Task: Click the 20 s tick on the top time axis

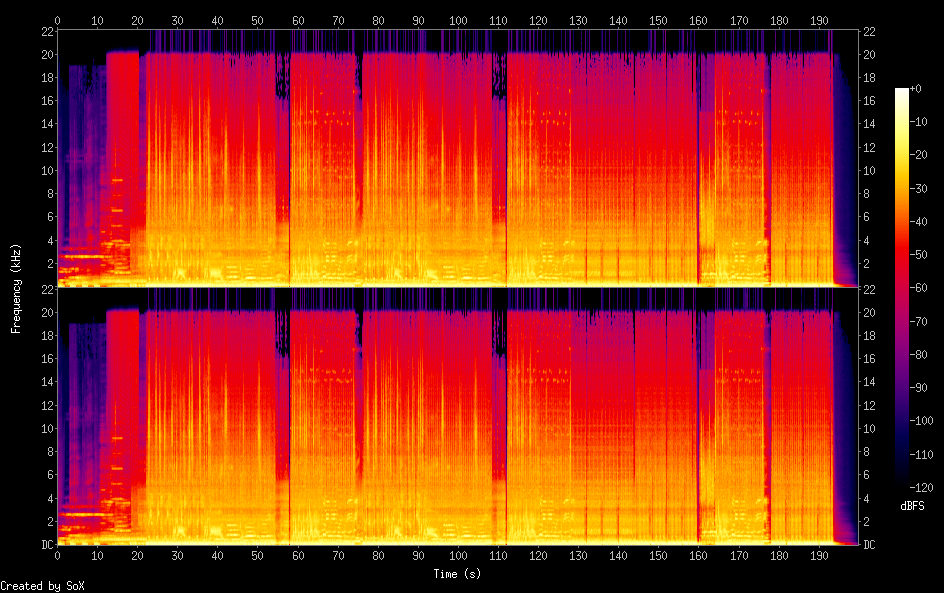Action: [x=137, y=20]
